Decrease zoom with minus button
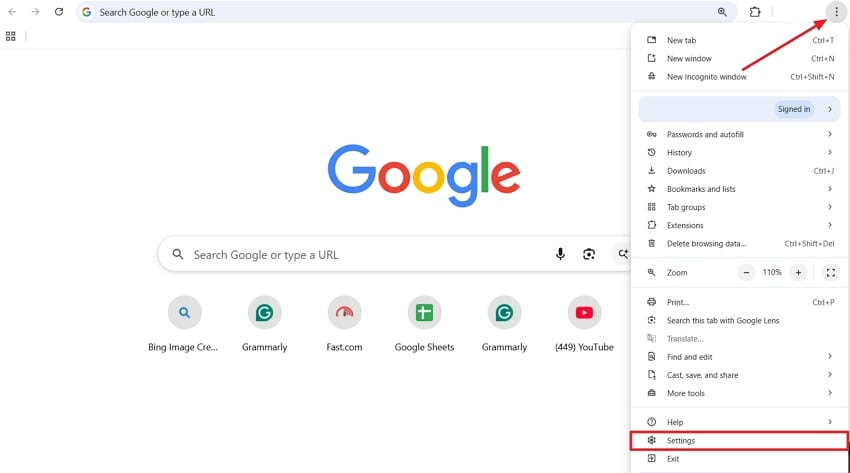Image resolution: width=850 pixels, height=473 pixels. coord(746,273)
